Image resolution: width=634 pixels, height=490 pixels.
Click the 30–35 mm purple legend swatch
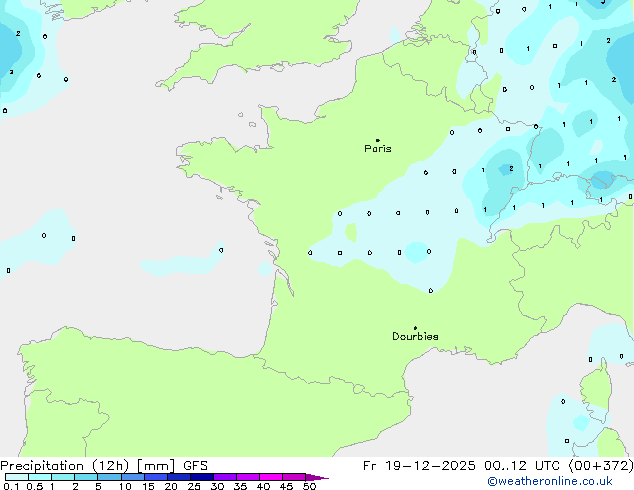click(x=225, y=477)
